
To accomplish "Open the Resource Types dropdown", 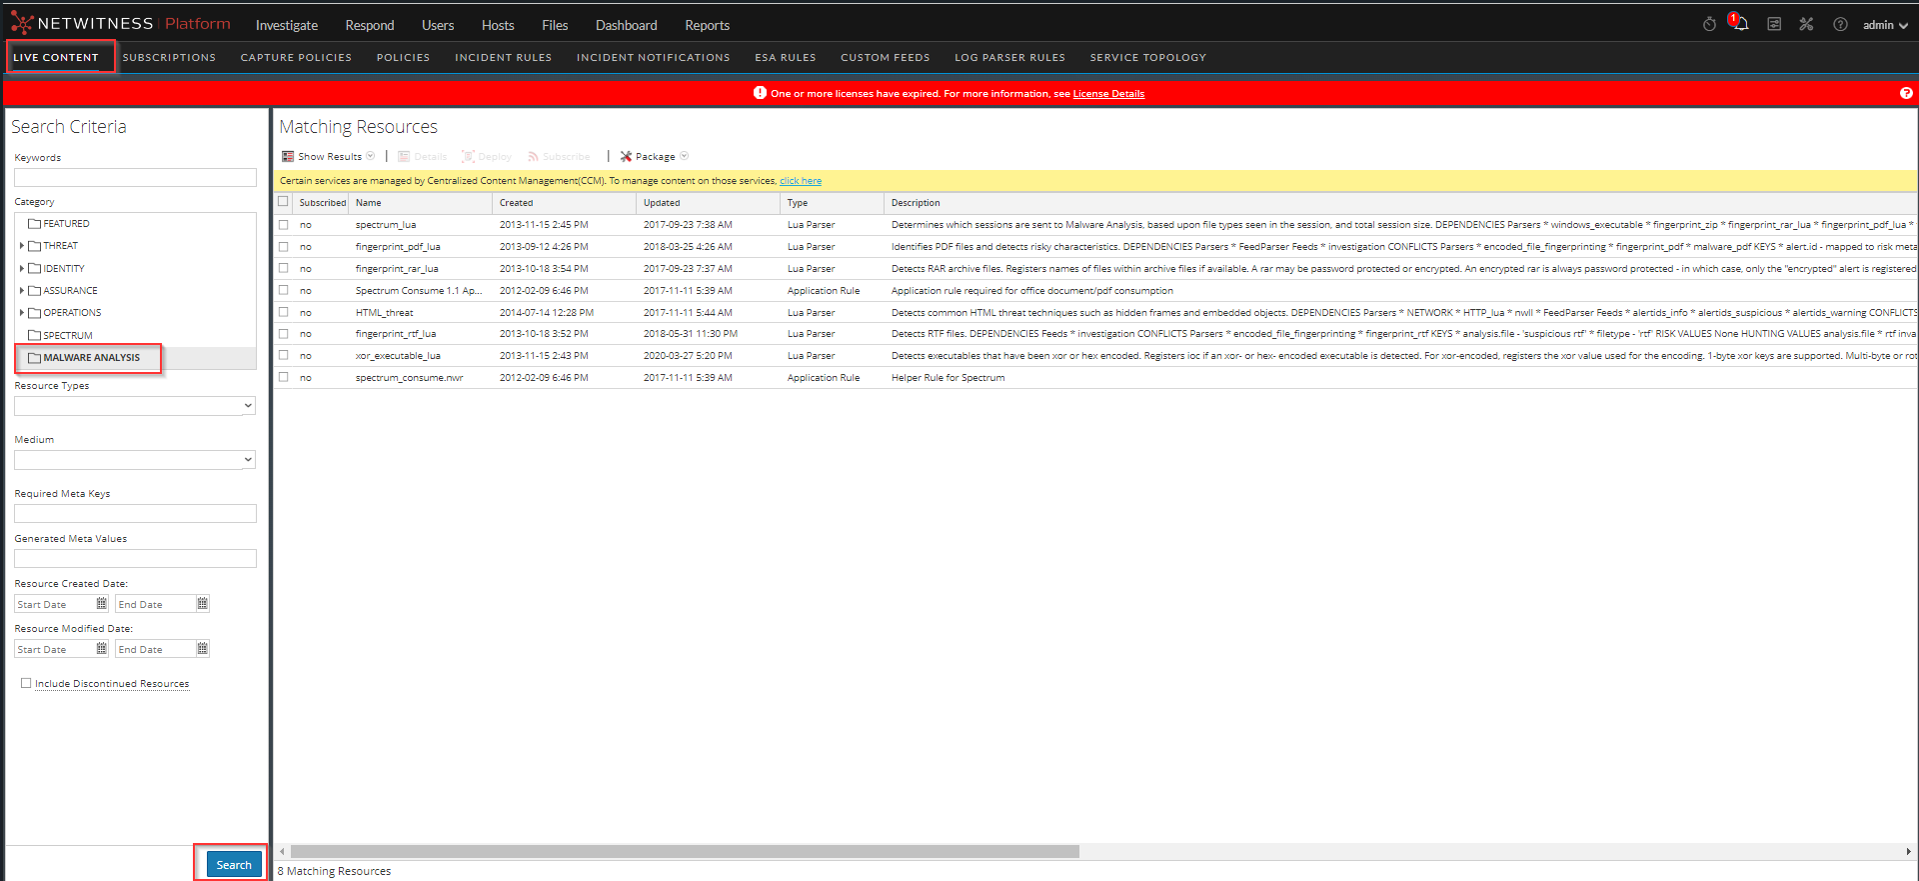I will pos(135,405).
